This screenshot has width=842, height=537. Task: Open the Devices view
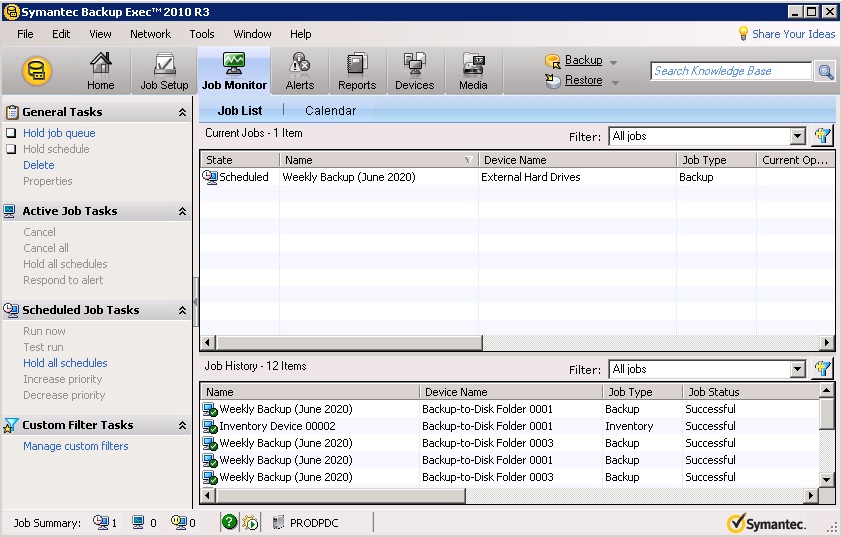pos(414,71)
